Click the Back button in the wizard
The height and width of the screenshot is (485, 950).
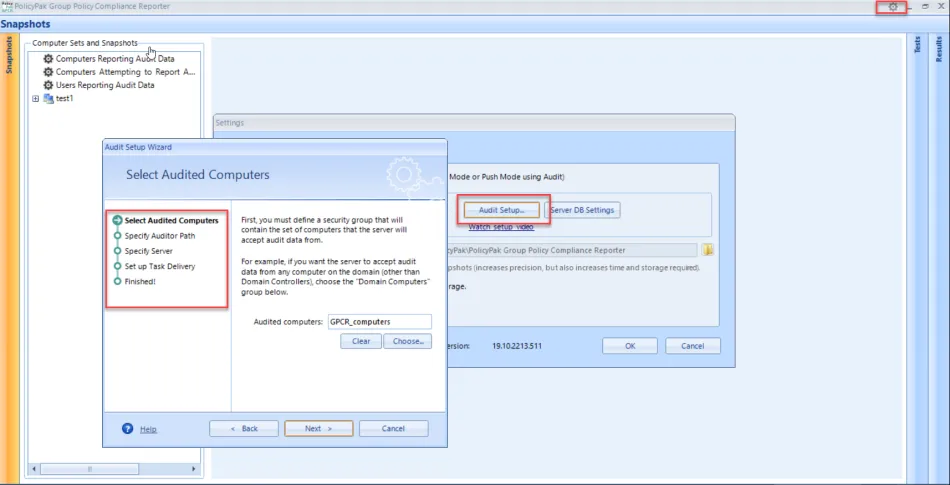[243, 428]
